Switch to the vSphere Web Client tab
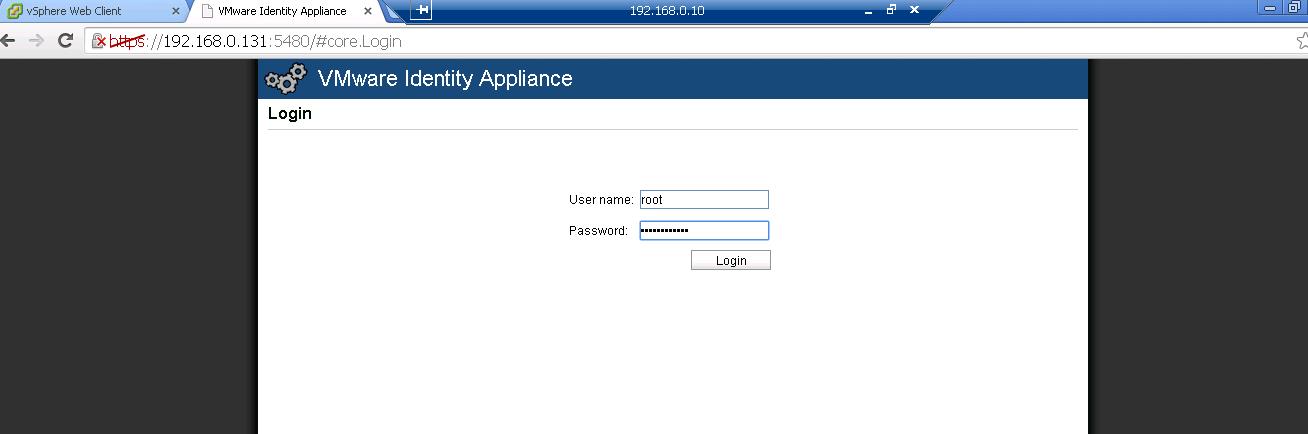 click(x=92, y=11)
